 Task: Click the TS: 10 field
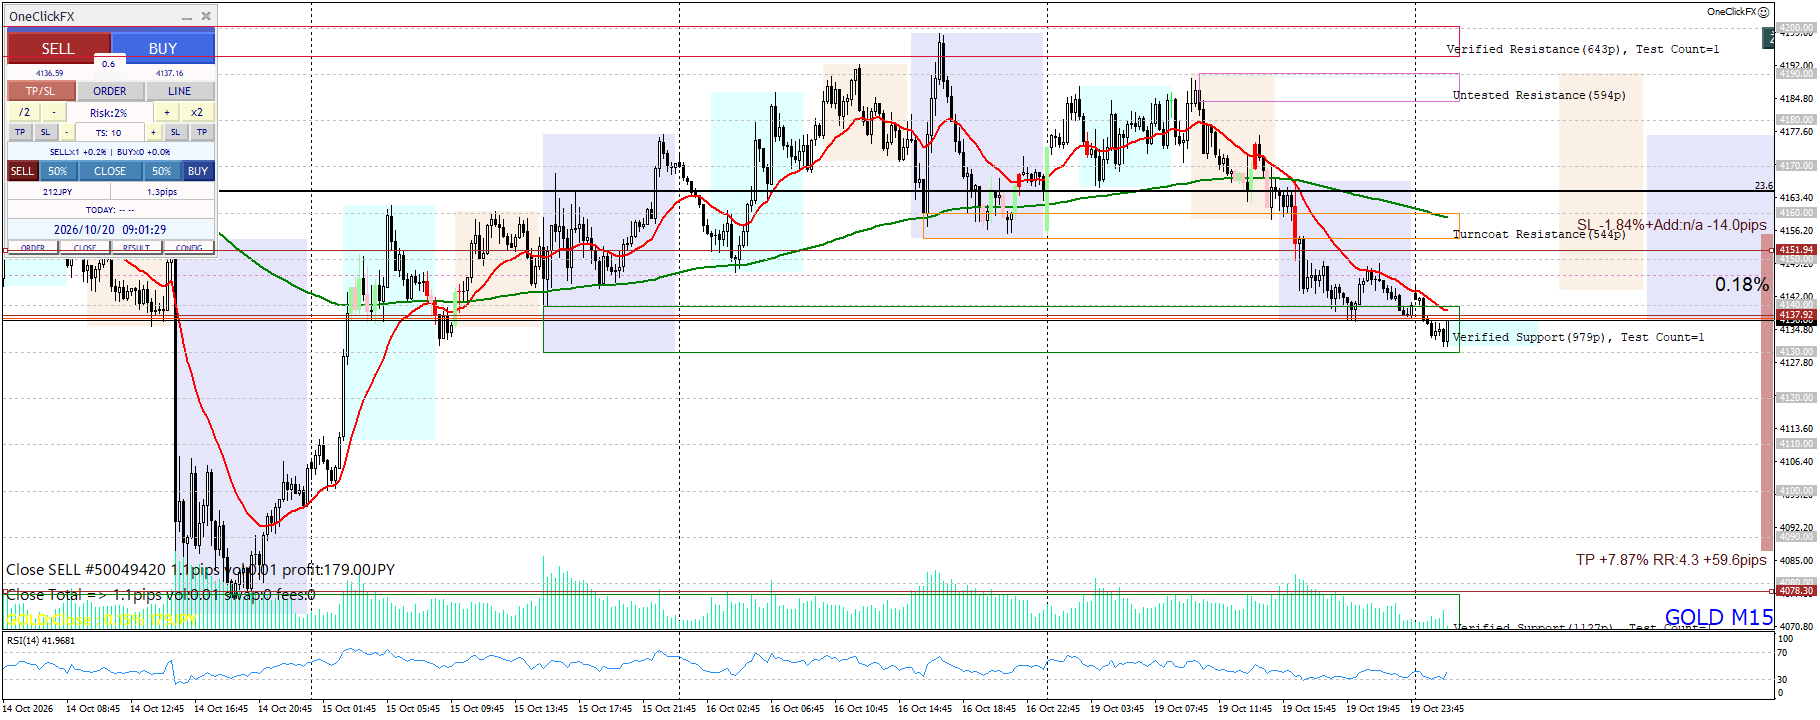point(109,132)
